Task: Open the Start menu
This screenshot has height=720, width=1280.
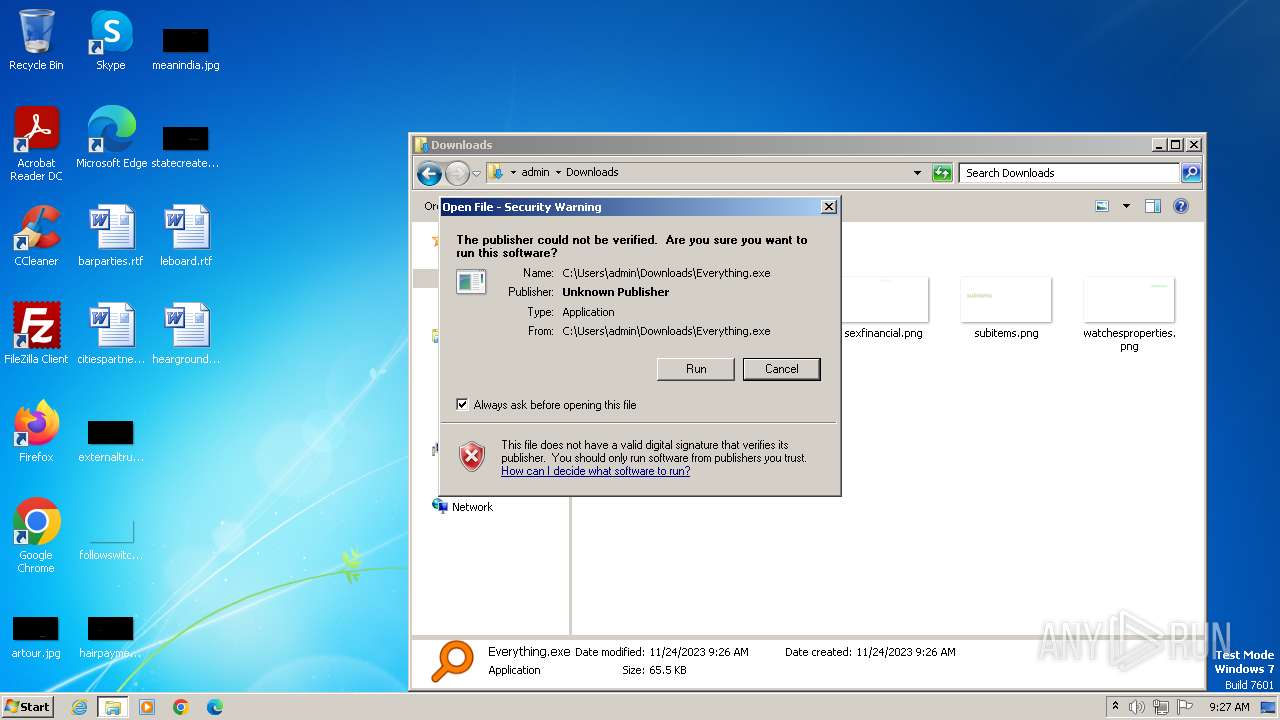Action: point(27,707)
